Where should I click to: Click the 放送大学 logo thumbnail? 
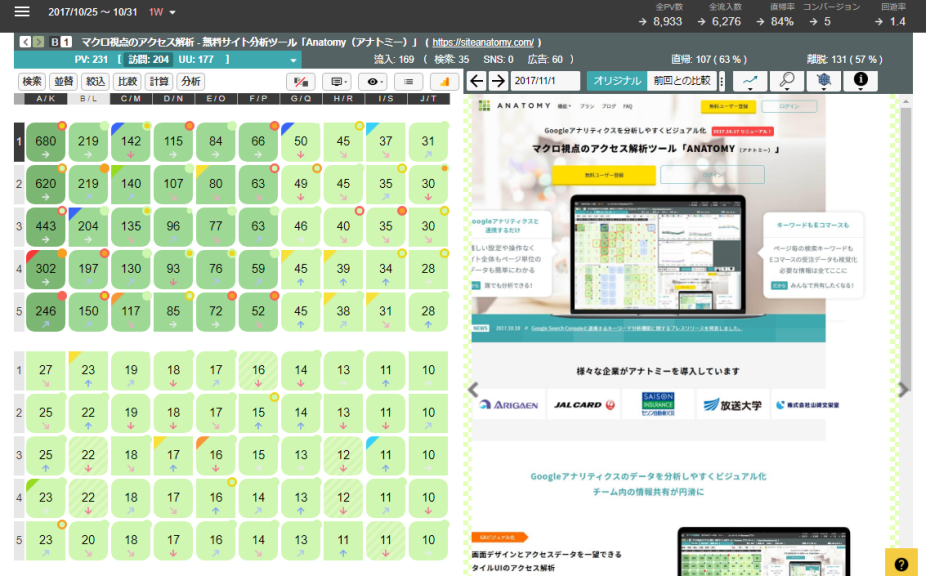click(x=733, y=405)
